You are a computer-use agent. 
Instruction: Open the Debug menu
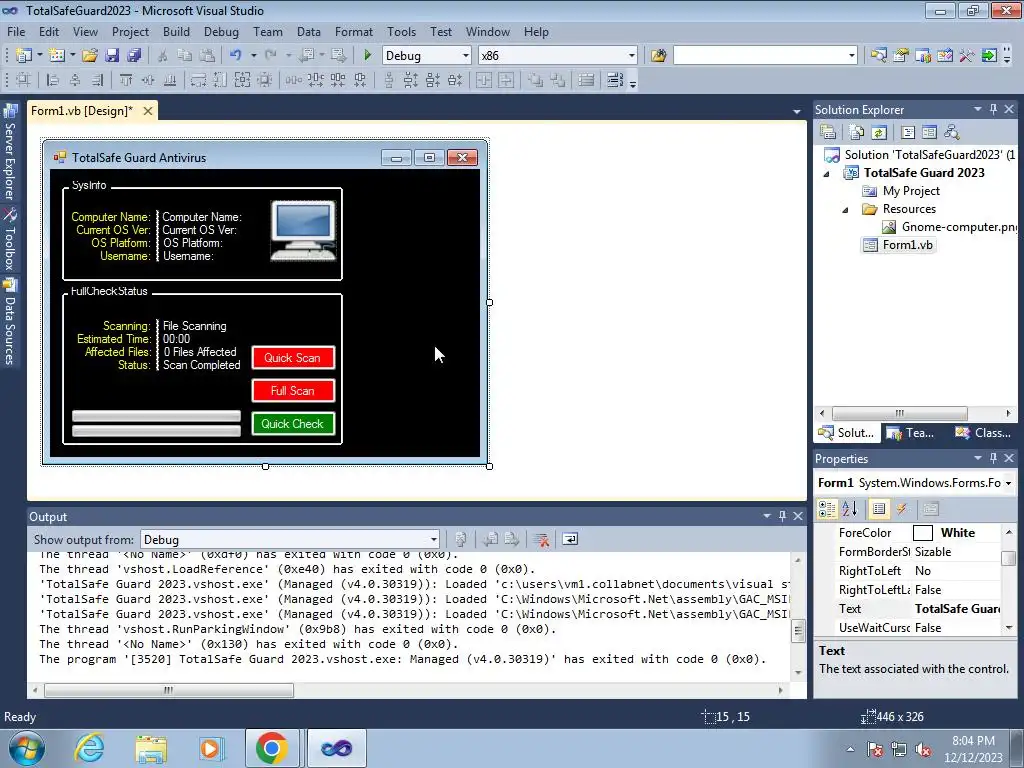click(221, 31)
